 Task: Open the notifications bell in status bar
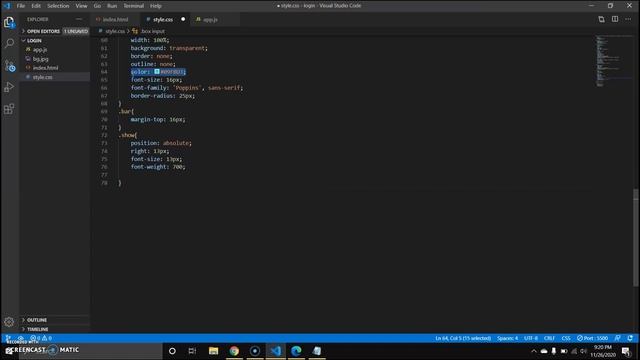[630, 338]
